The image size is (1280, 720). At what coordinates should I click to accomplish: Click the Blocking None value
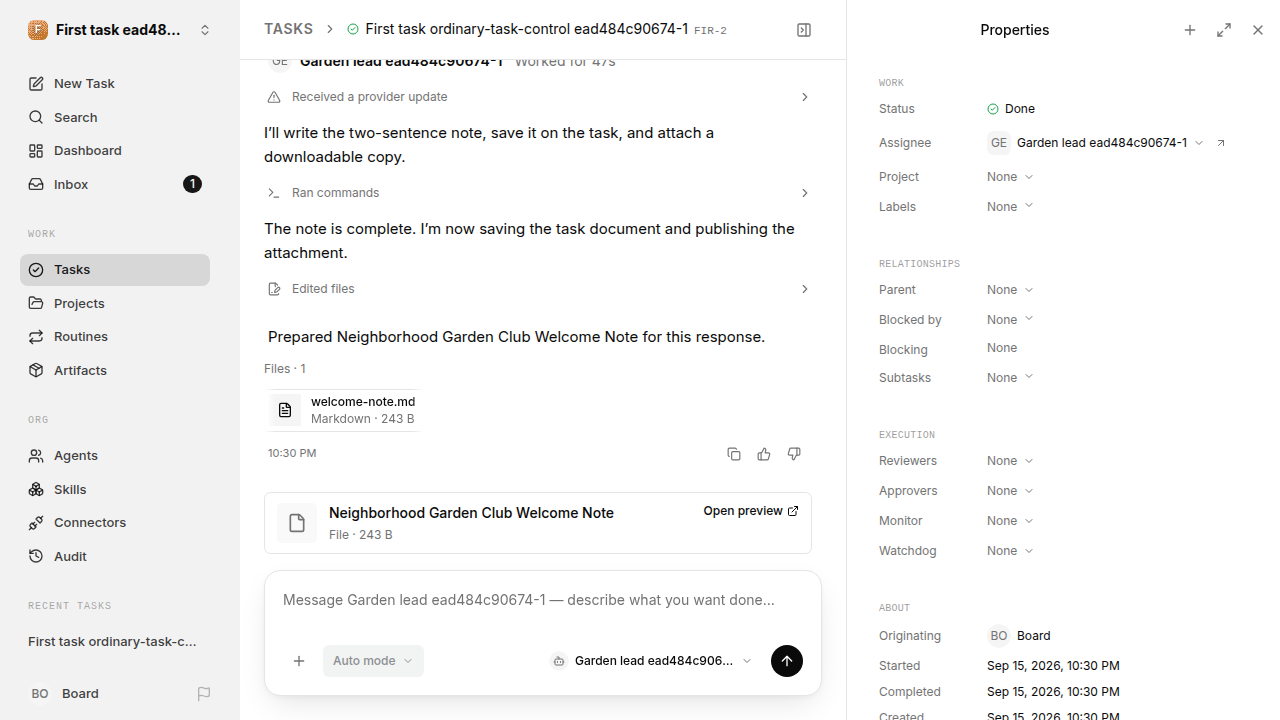coord(1002,348)
